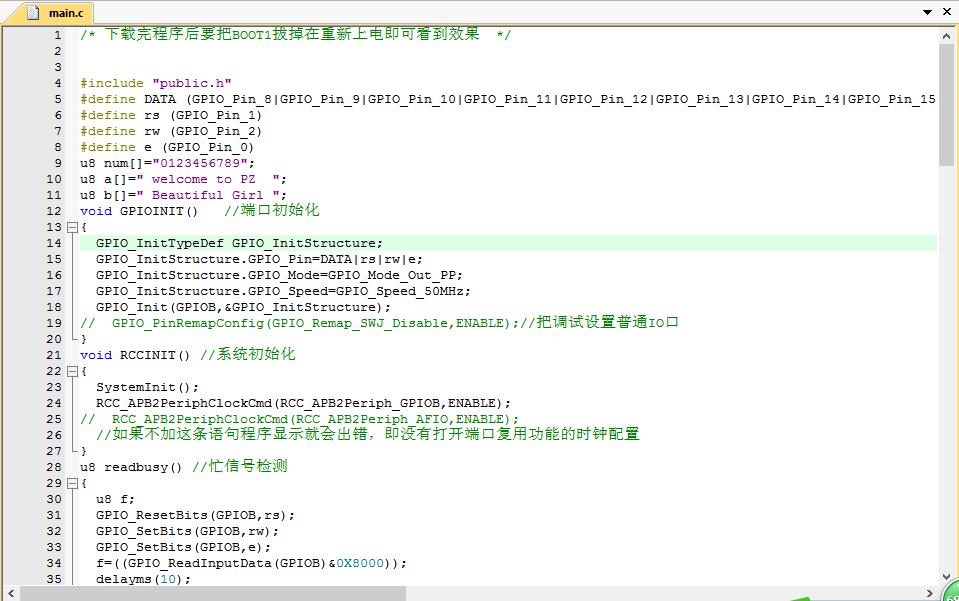
Task: Click the hex value 0X8000 on line 34
Action: click(360, 563)
